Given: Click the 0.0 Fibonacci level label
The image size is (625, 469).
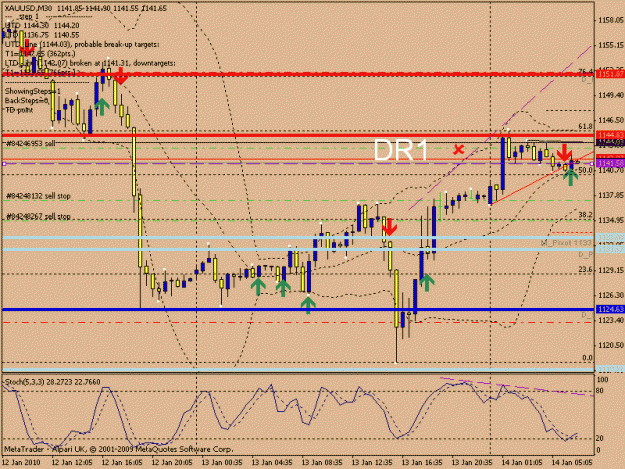Looking at the screenshot, I should (588, 358).
